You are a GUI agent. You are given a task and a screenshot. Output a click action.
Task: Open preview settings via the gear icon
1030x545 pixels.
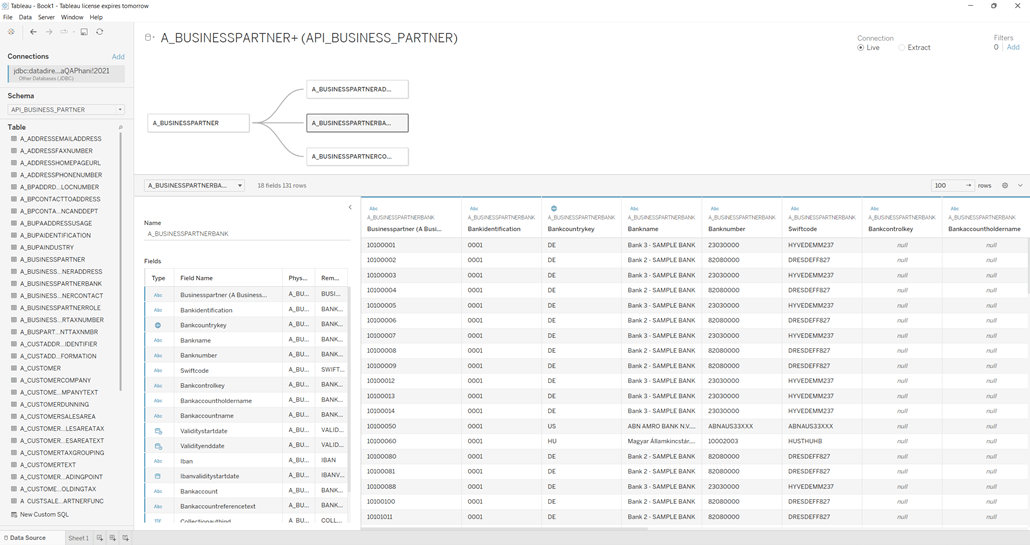(x=1005, y=185)
